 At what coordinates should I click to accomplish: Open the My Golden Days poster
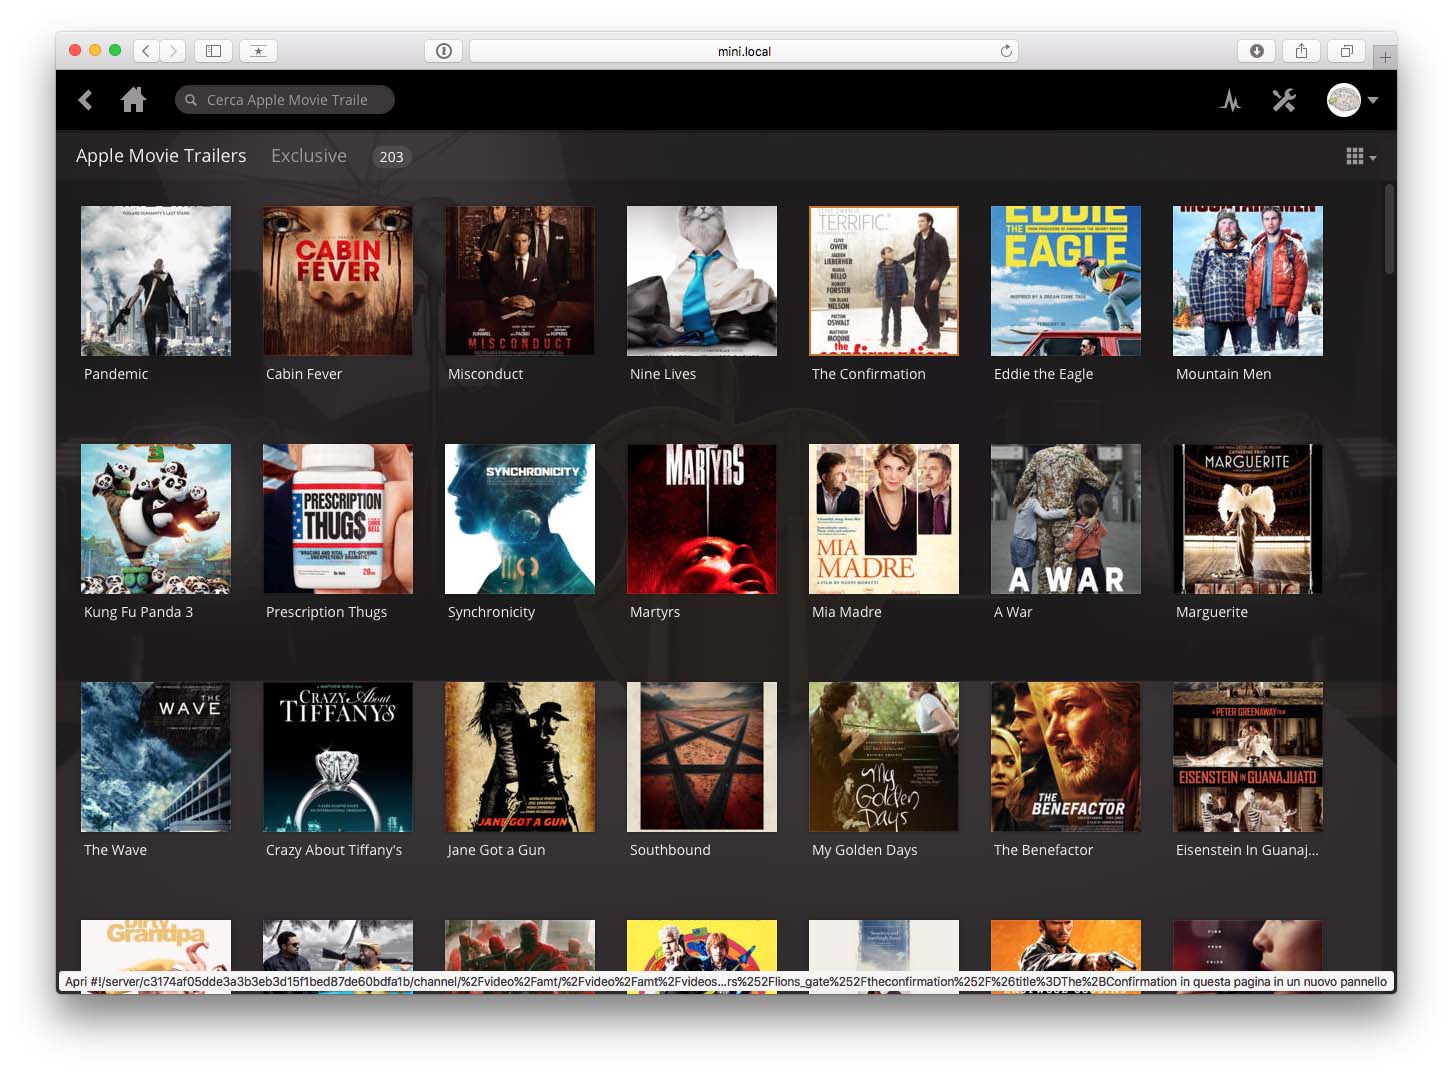click(884, 757)
